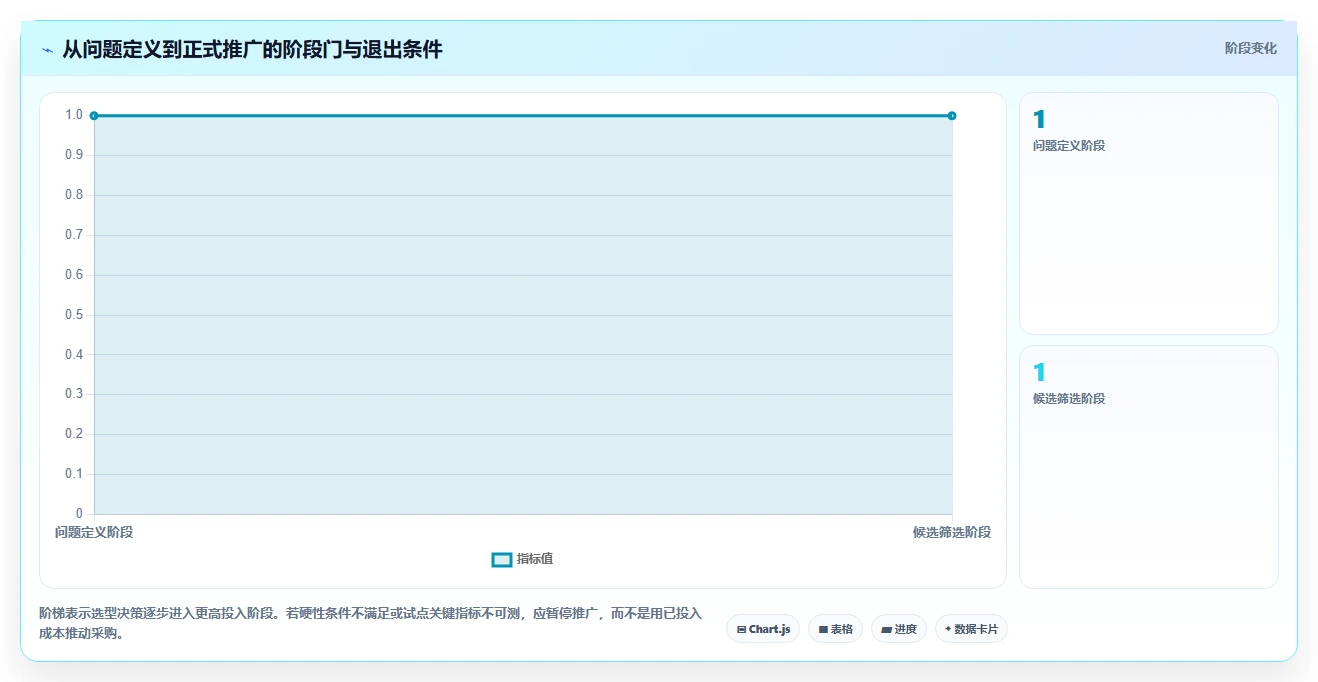This screenshot has width=1318, height=682.
Task: Click the x-axis label 问题定义阶段
Action: click(x=94, y=532)
